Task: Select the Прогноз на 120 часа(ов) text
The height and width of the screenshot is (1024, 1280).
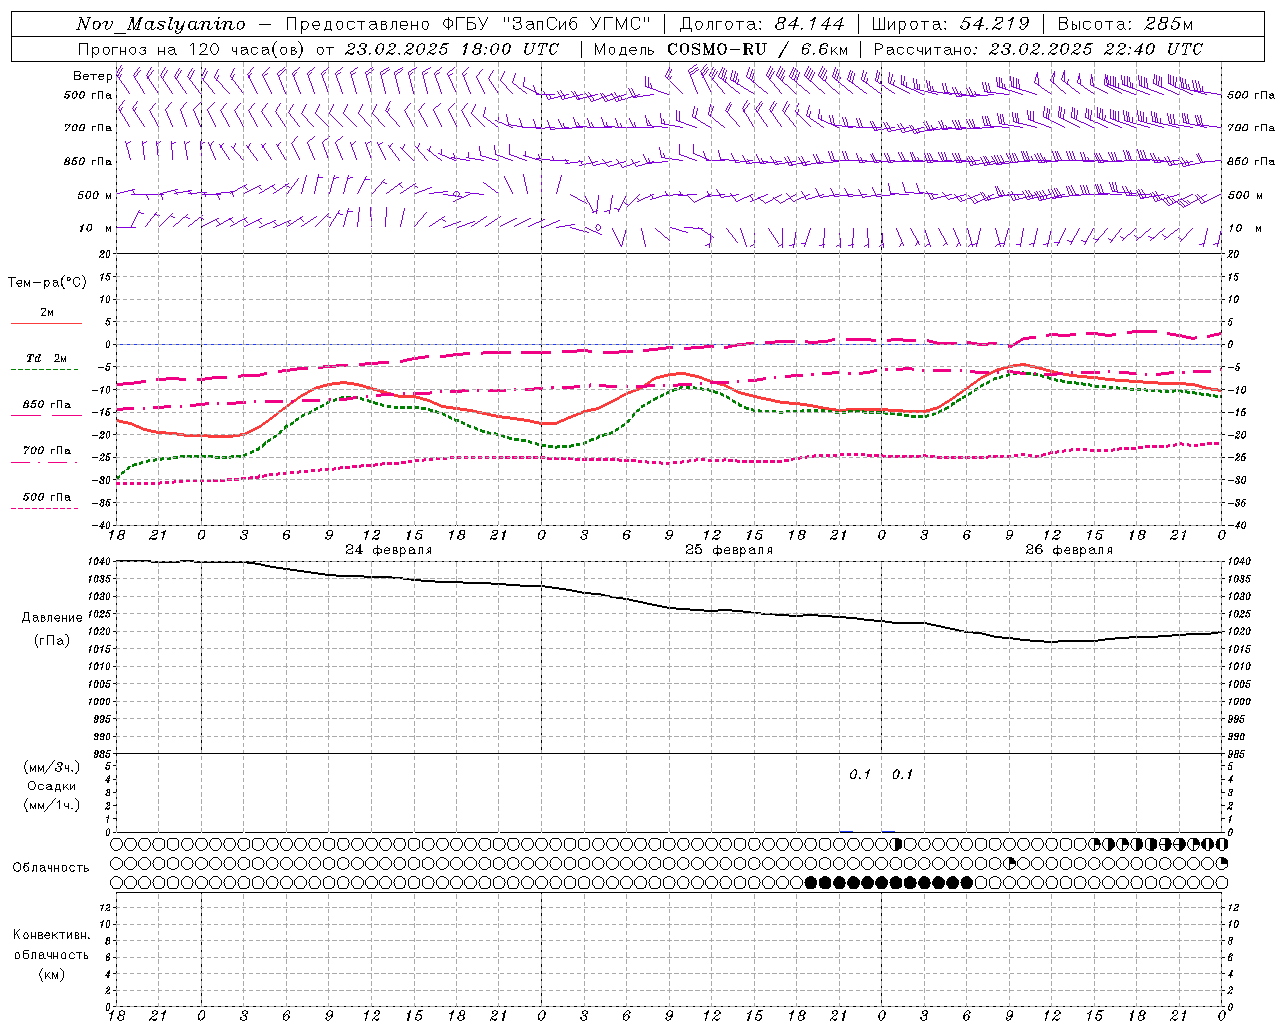Action: pyautogui.click(x=192, y=49)
